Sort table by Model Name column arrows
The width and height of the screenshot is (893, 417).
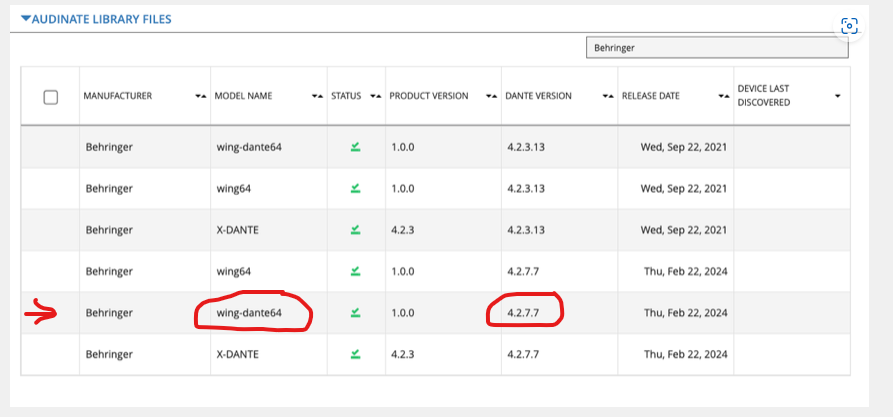(x=317, y=96)
